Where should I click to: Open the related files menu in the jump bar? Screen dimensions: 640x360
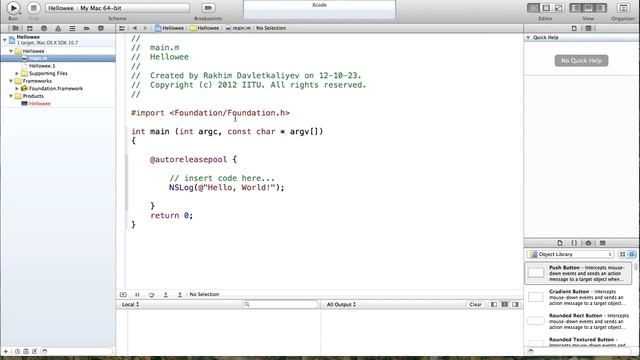pyautogui.click(x=122, y=28)
